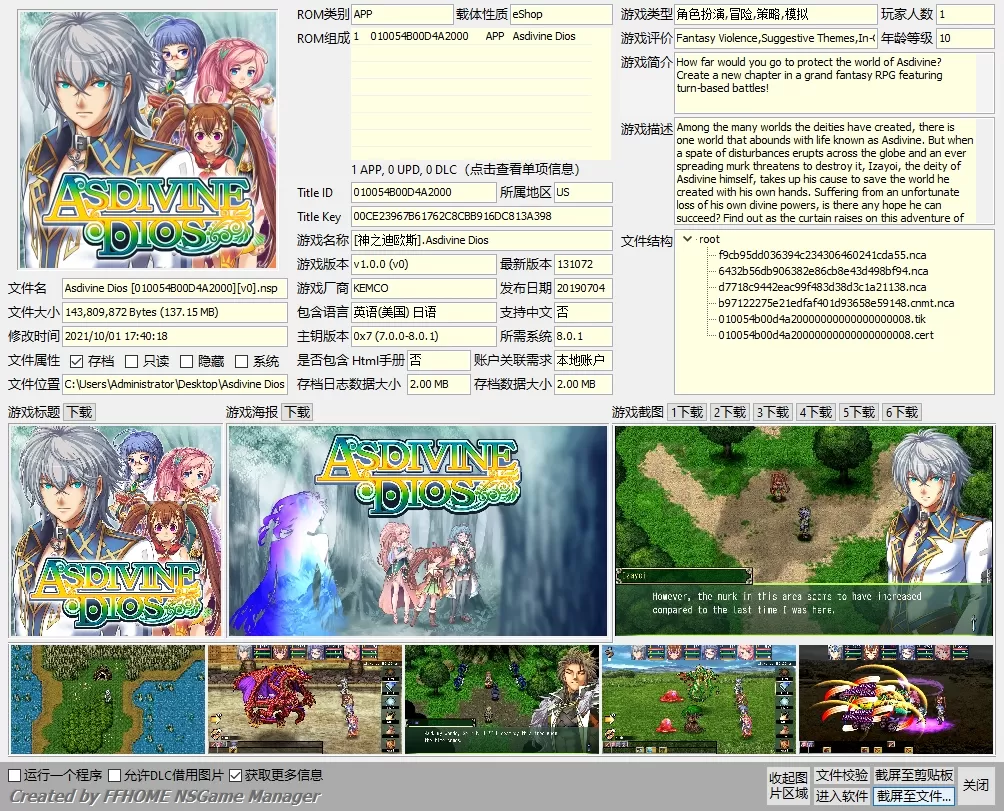Open the red dragon battle screenshot
Screen dimensions: 1004x811
click(305, 699)
